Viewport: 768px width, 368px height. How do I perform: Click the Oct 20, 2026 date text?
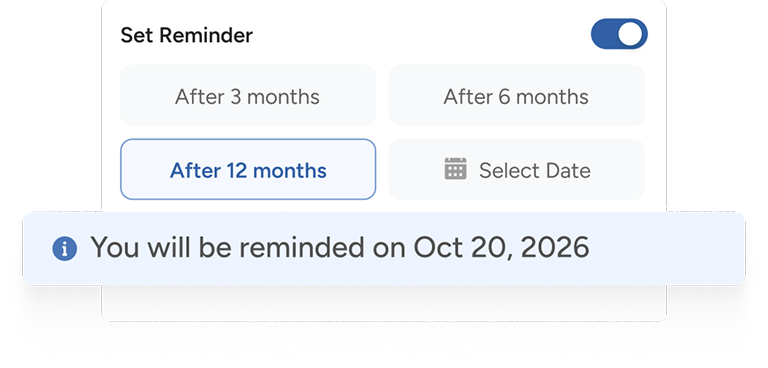(501, 247)
